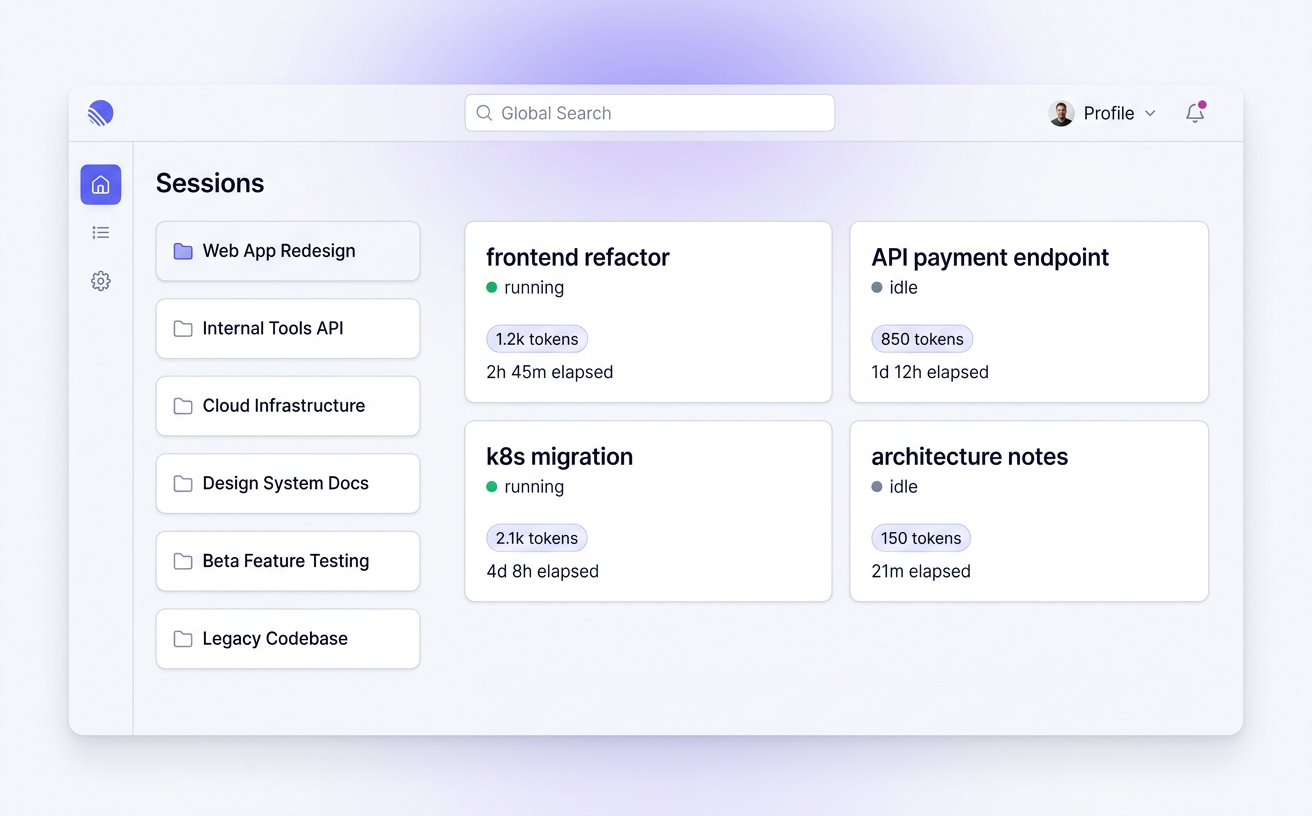The image size is (1312, 816).
Task: Toggle the running indicator on k8s migration
Action: (x=492, y=487)
